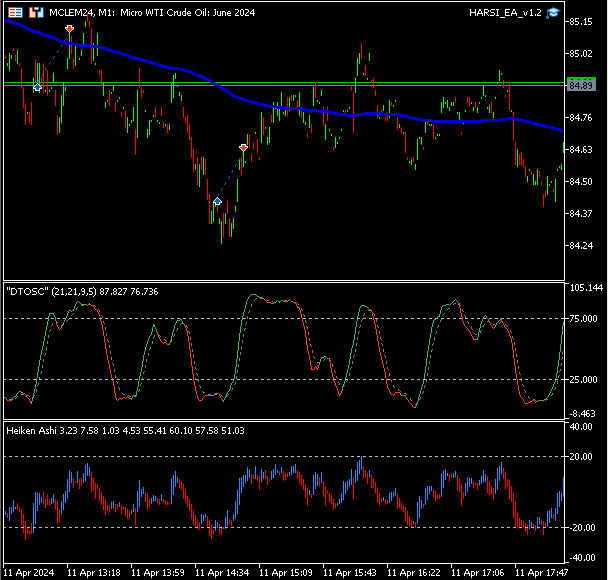Click Heiken Ashi scale level -20.00
The height and width of the screenshot is (580, 608).
[582, 528]
